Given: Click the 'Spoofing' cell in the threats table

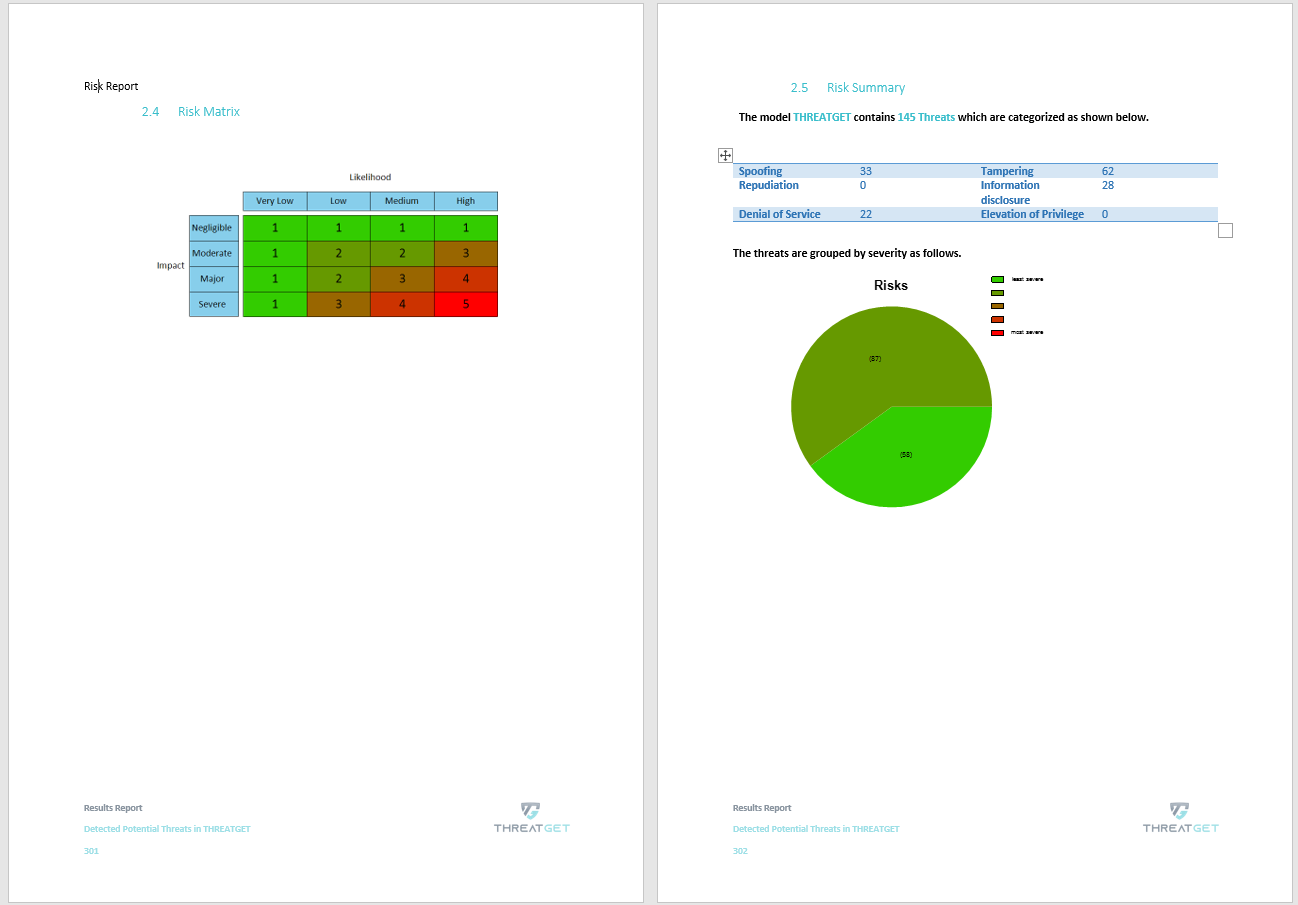Looking at the screenshot, I should (759, 171).
